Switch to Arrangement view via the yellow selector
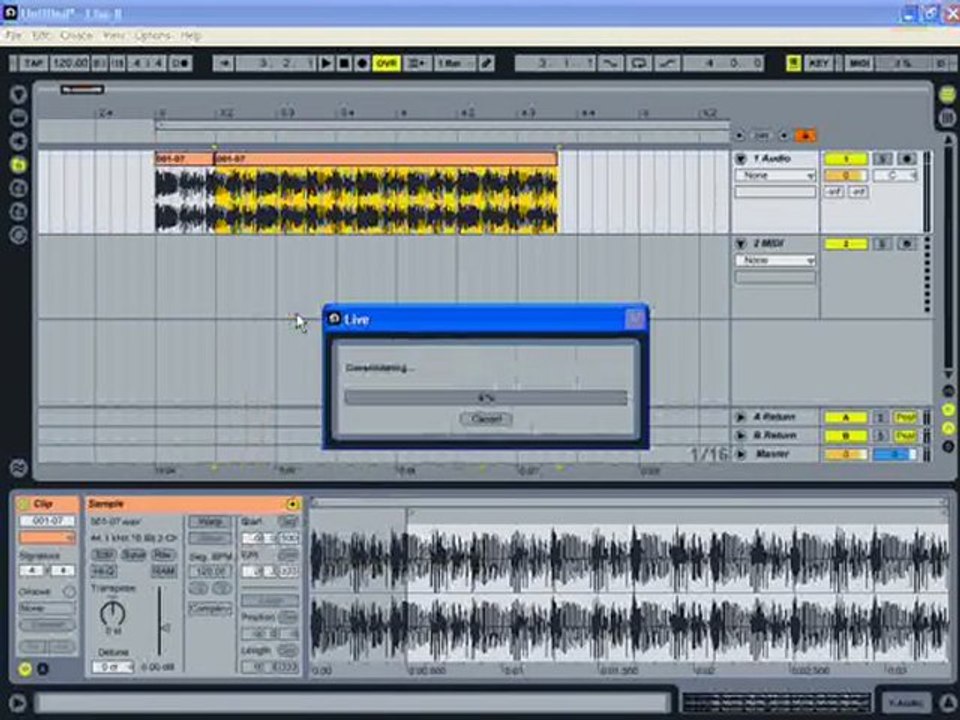960x720 pixels. tap(947, 94)
